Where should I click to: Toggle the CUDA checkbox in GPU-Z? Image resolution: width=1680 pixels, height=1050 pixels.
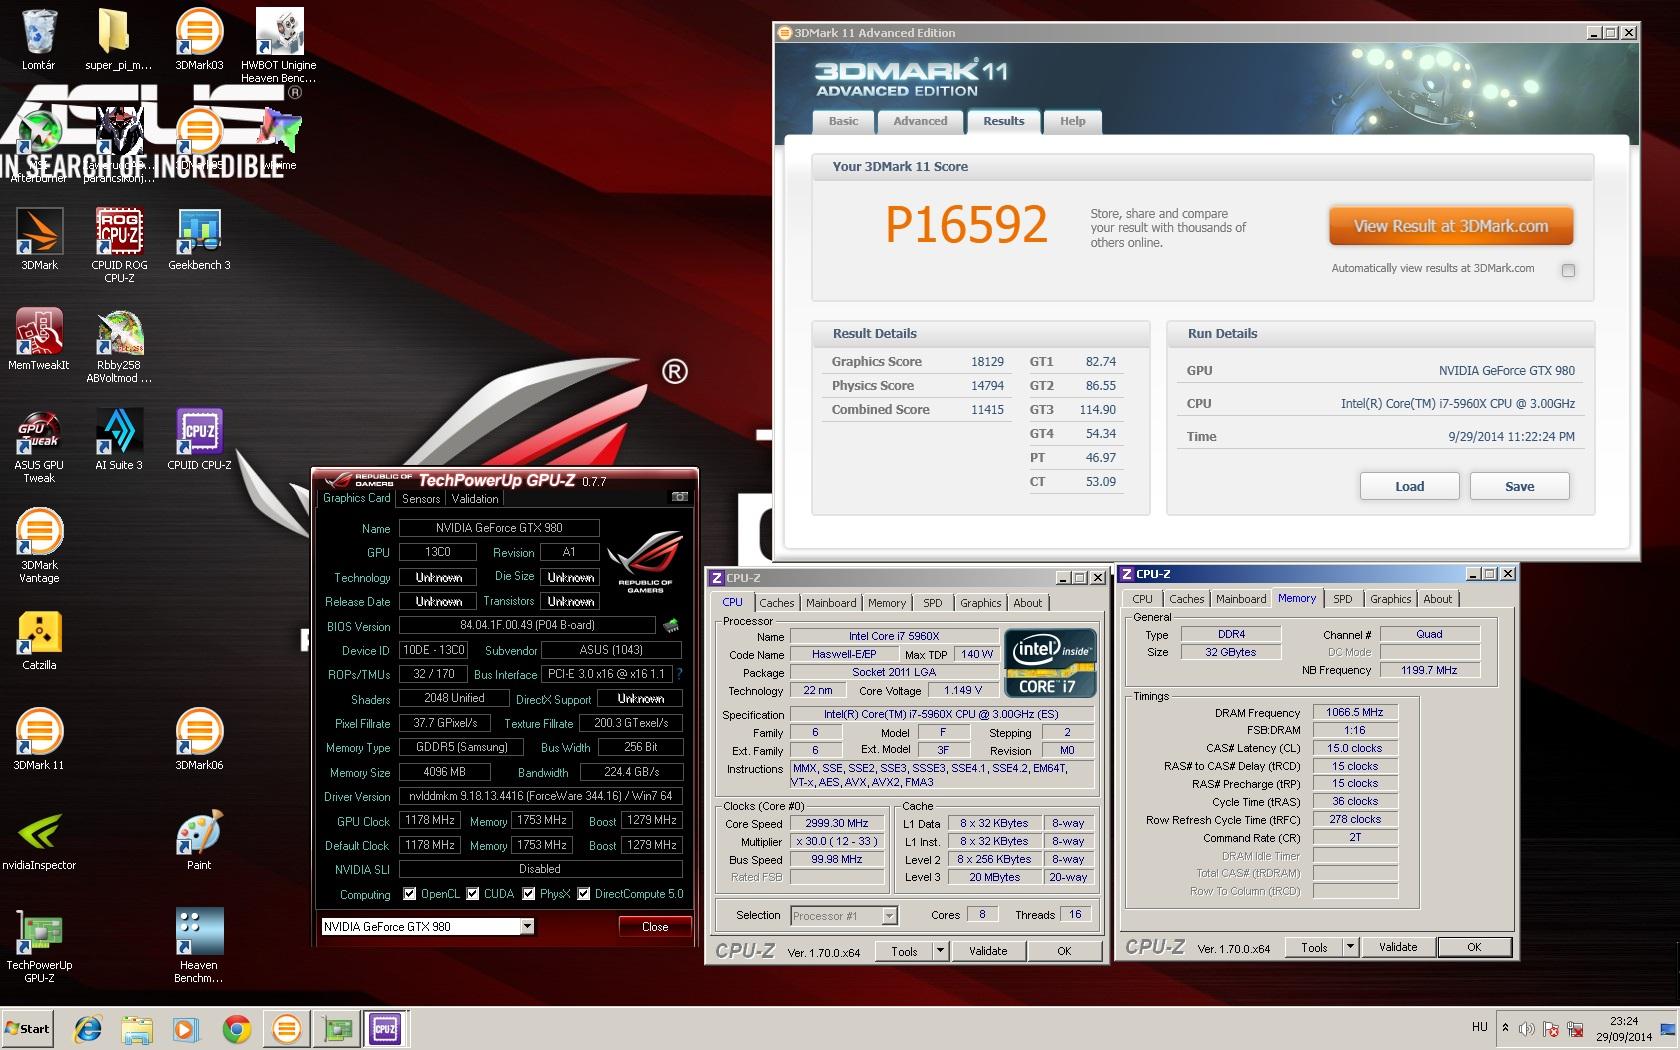click(x=473, y=894)
